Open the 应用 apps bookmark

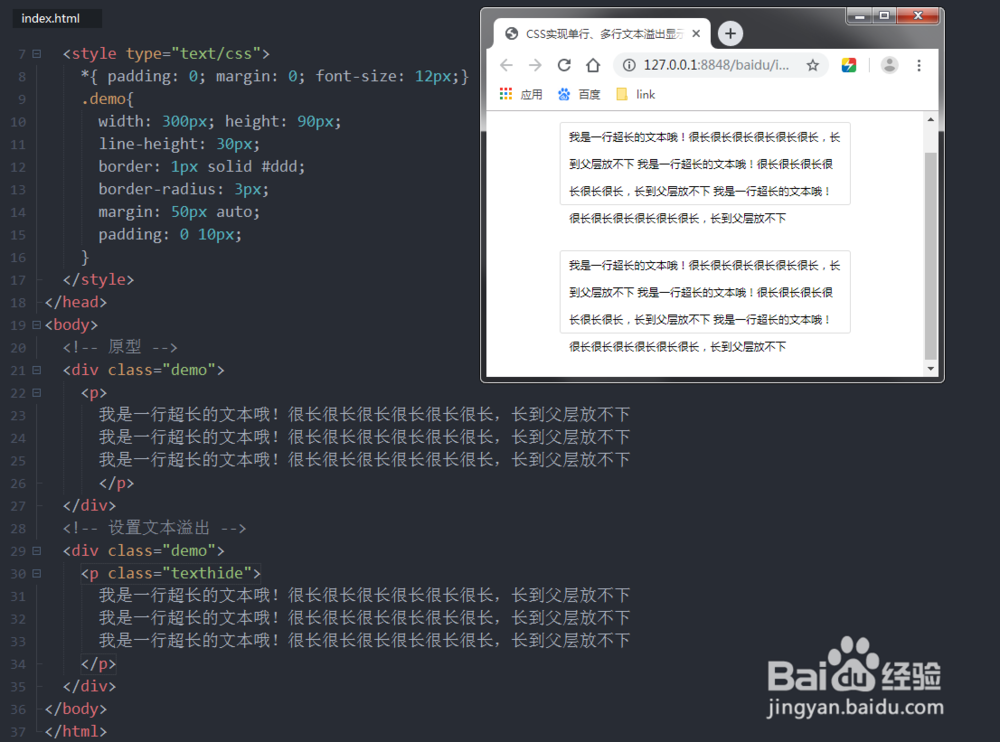[x=520, y=94]
